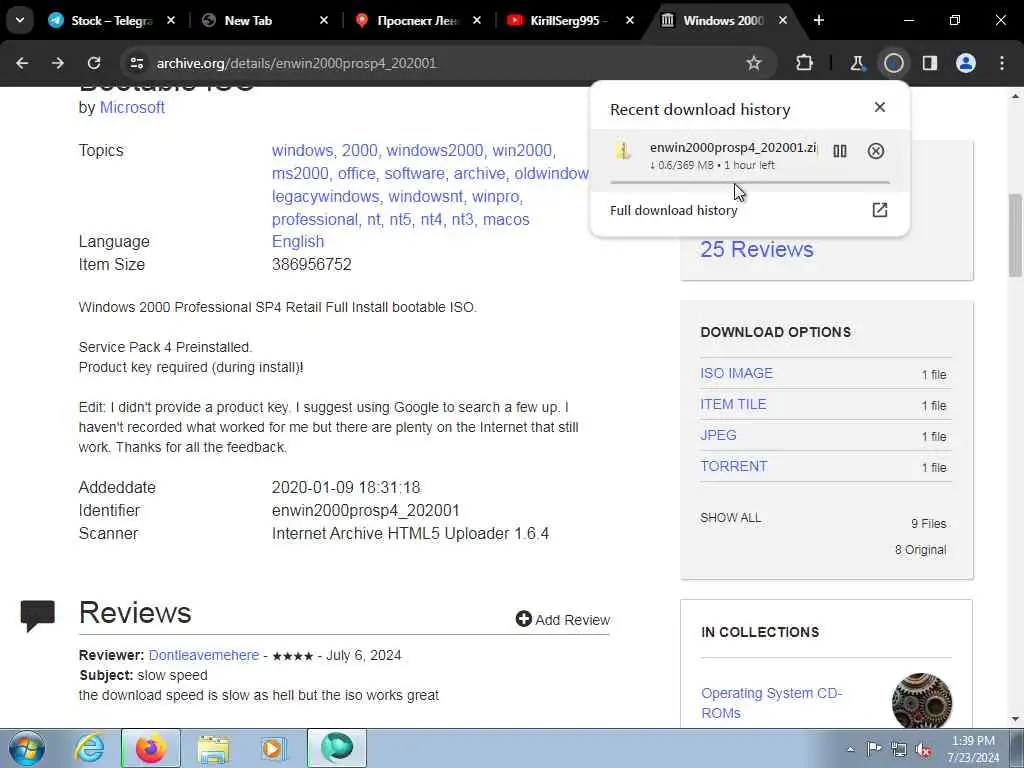This screenshot has width=1024, height=768.
Task: Open Chrome three-dot menu
Action: [x=1002, y=63]
